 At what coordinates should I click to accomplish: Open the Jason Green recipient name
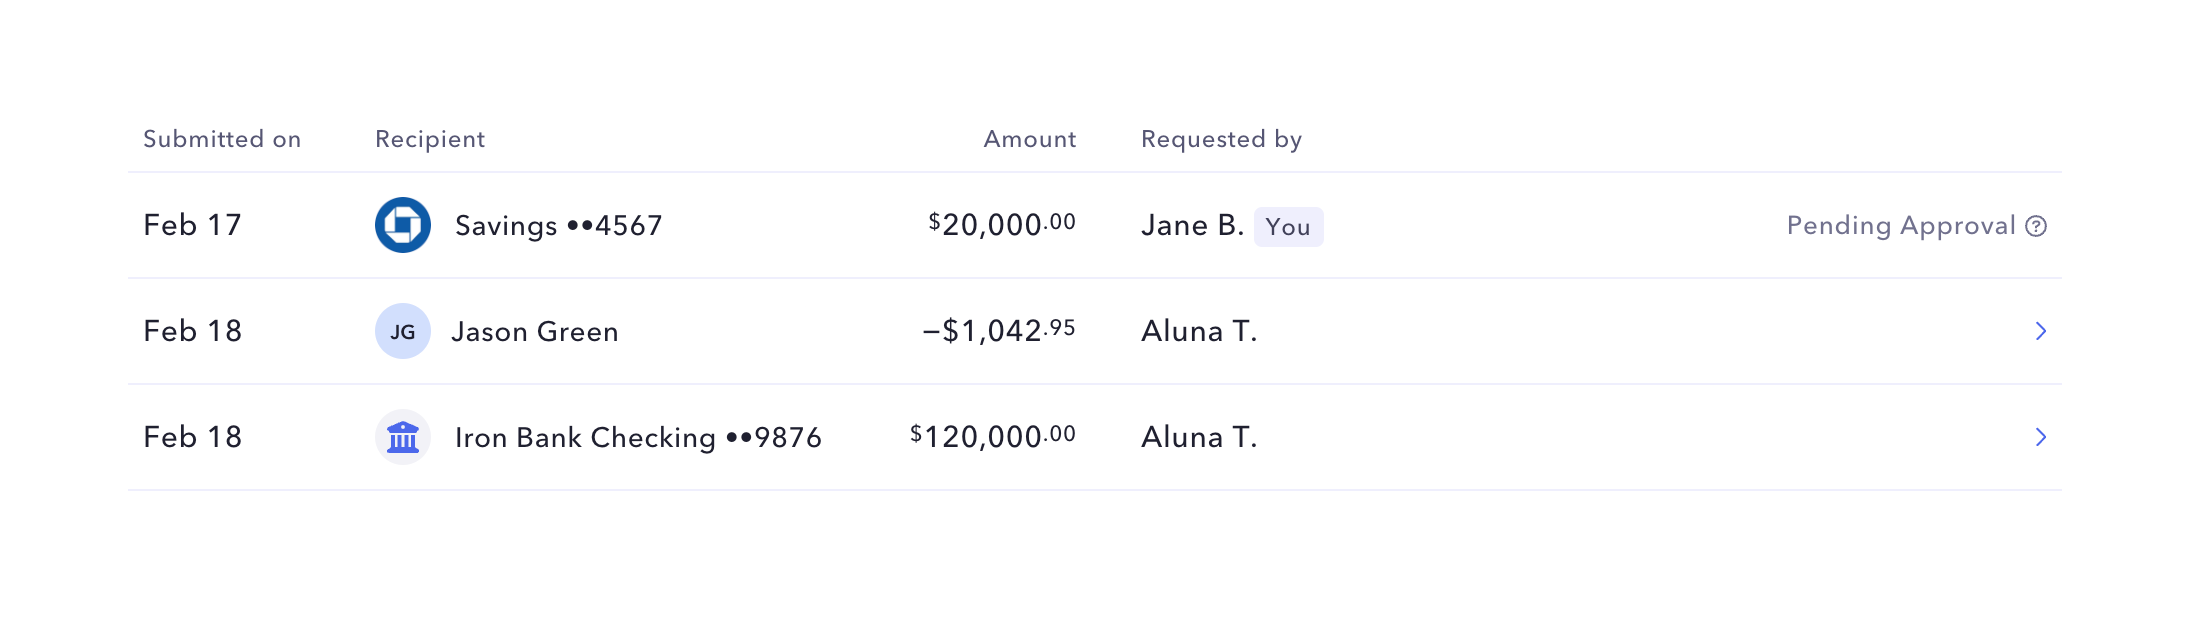point(535,332)
